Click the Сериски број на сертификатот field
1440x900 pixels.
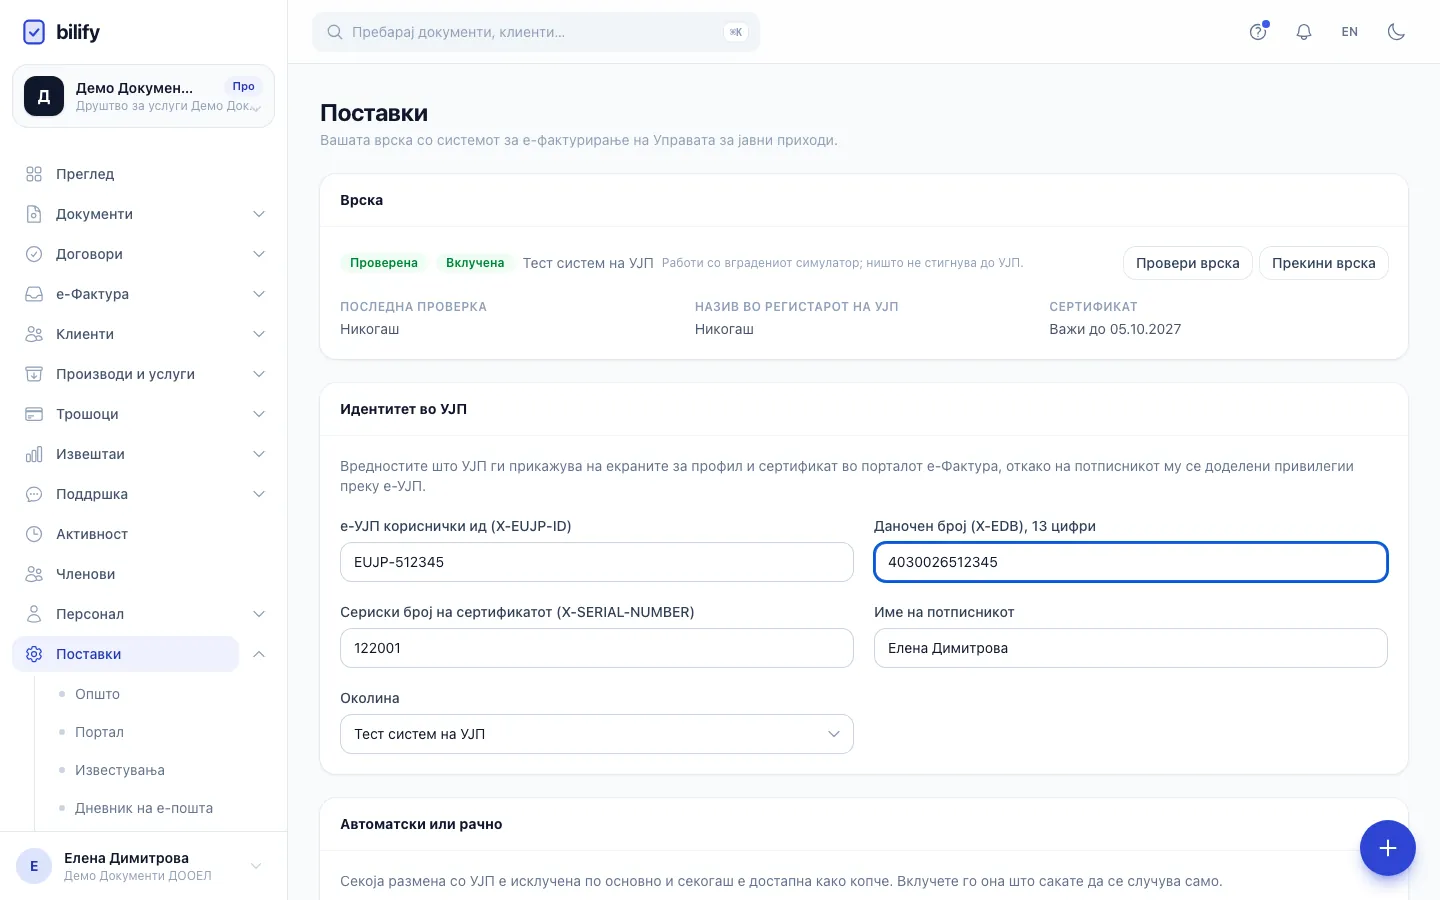coord(597,648)
